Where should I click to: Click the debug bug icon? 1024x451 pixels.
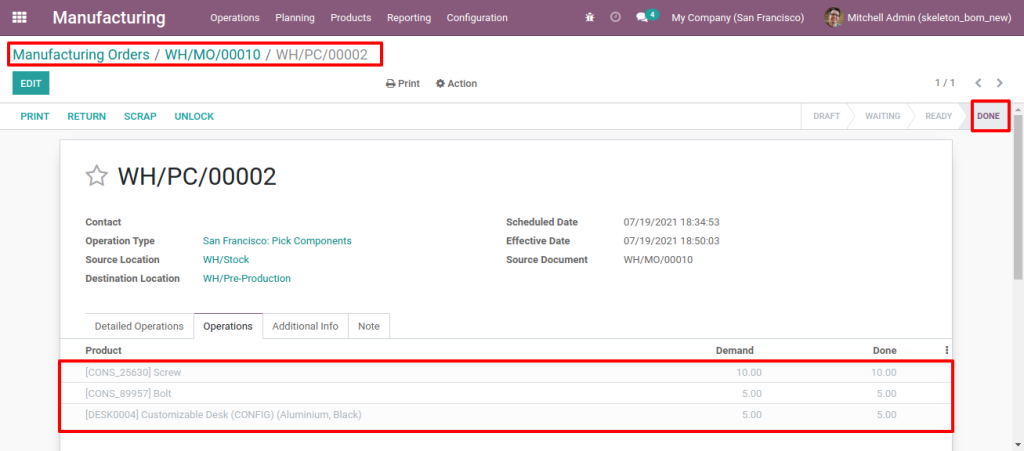coord(590,17)
